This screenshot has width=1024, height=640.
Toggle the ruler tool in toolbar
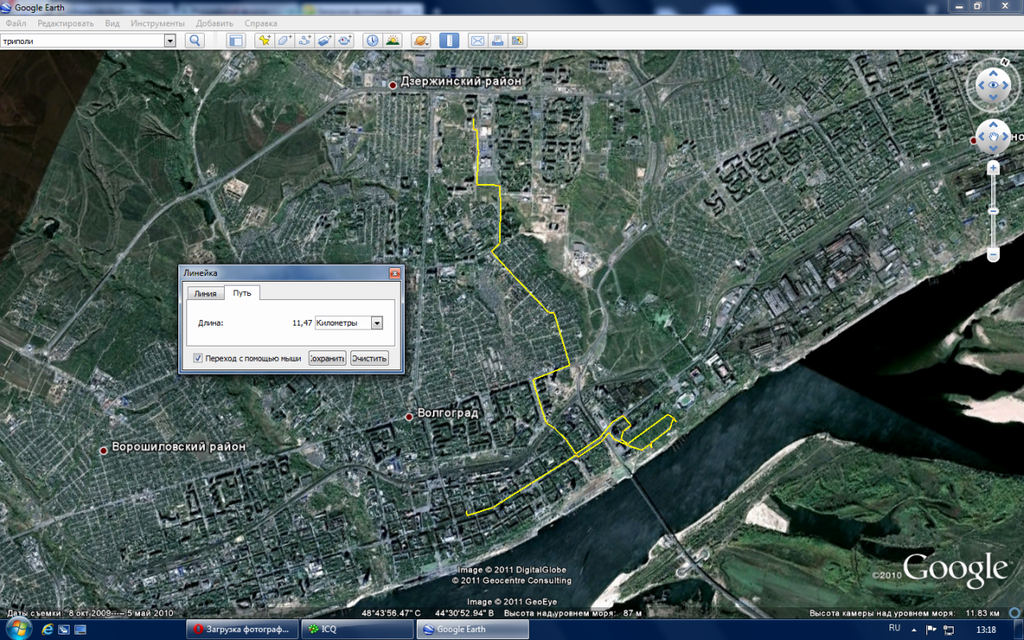pos(449,40)
